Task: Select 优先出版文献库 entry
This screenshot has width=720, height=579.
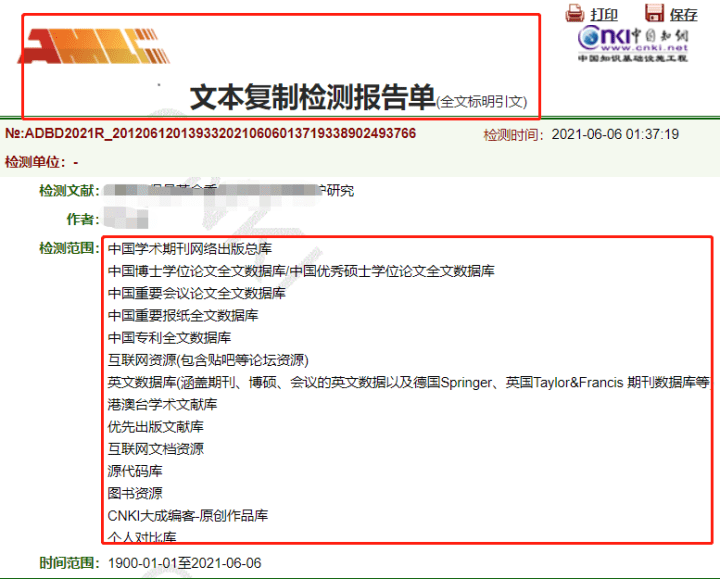Action: [x=155, y=427]
